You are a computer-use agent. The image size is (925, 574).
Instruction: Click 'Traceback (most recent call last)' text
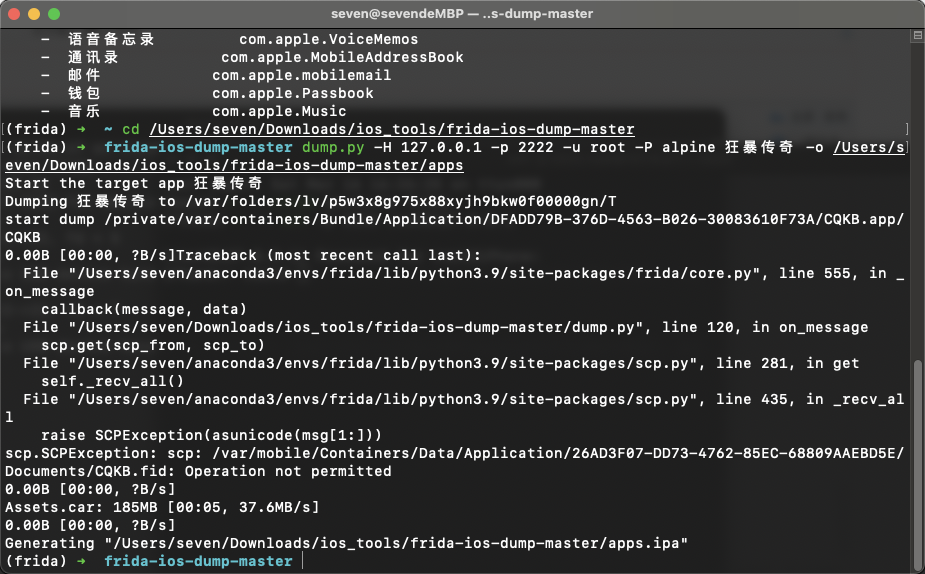point(329,255)
